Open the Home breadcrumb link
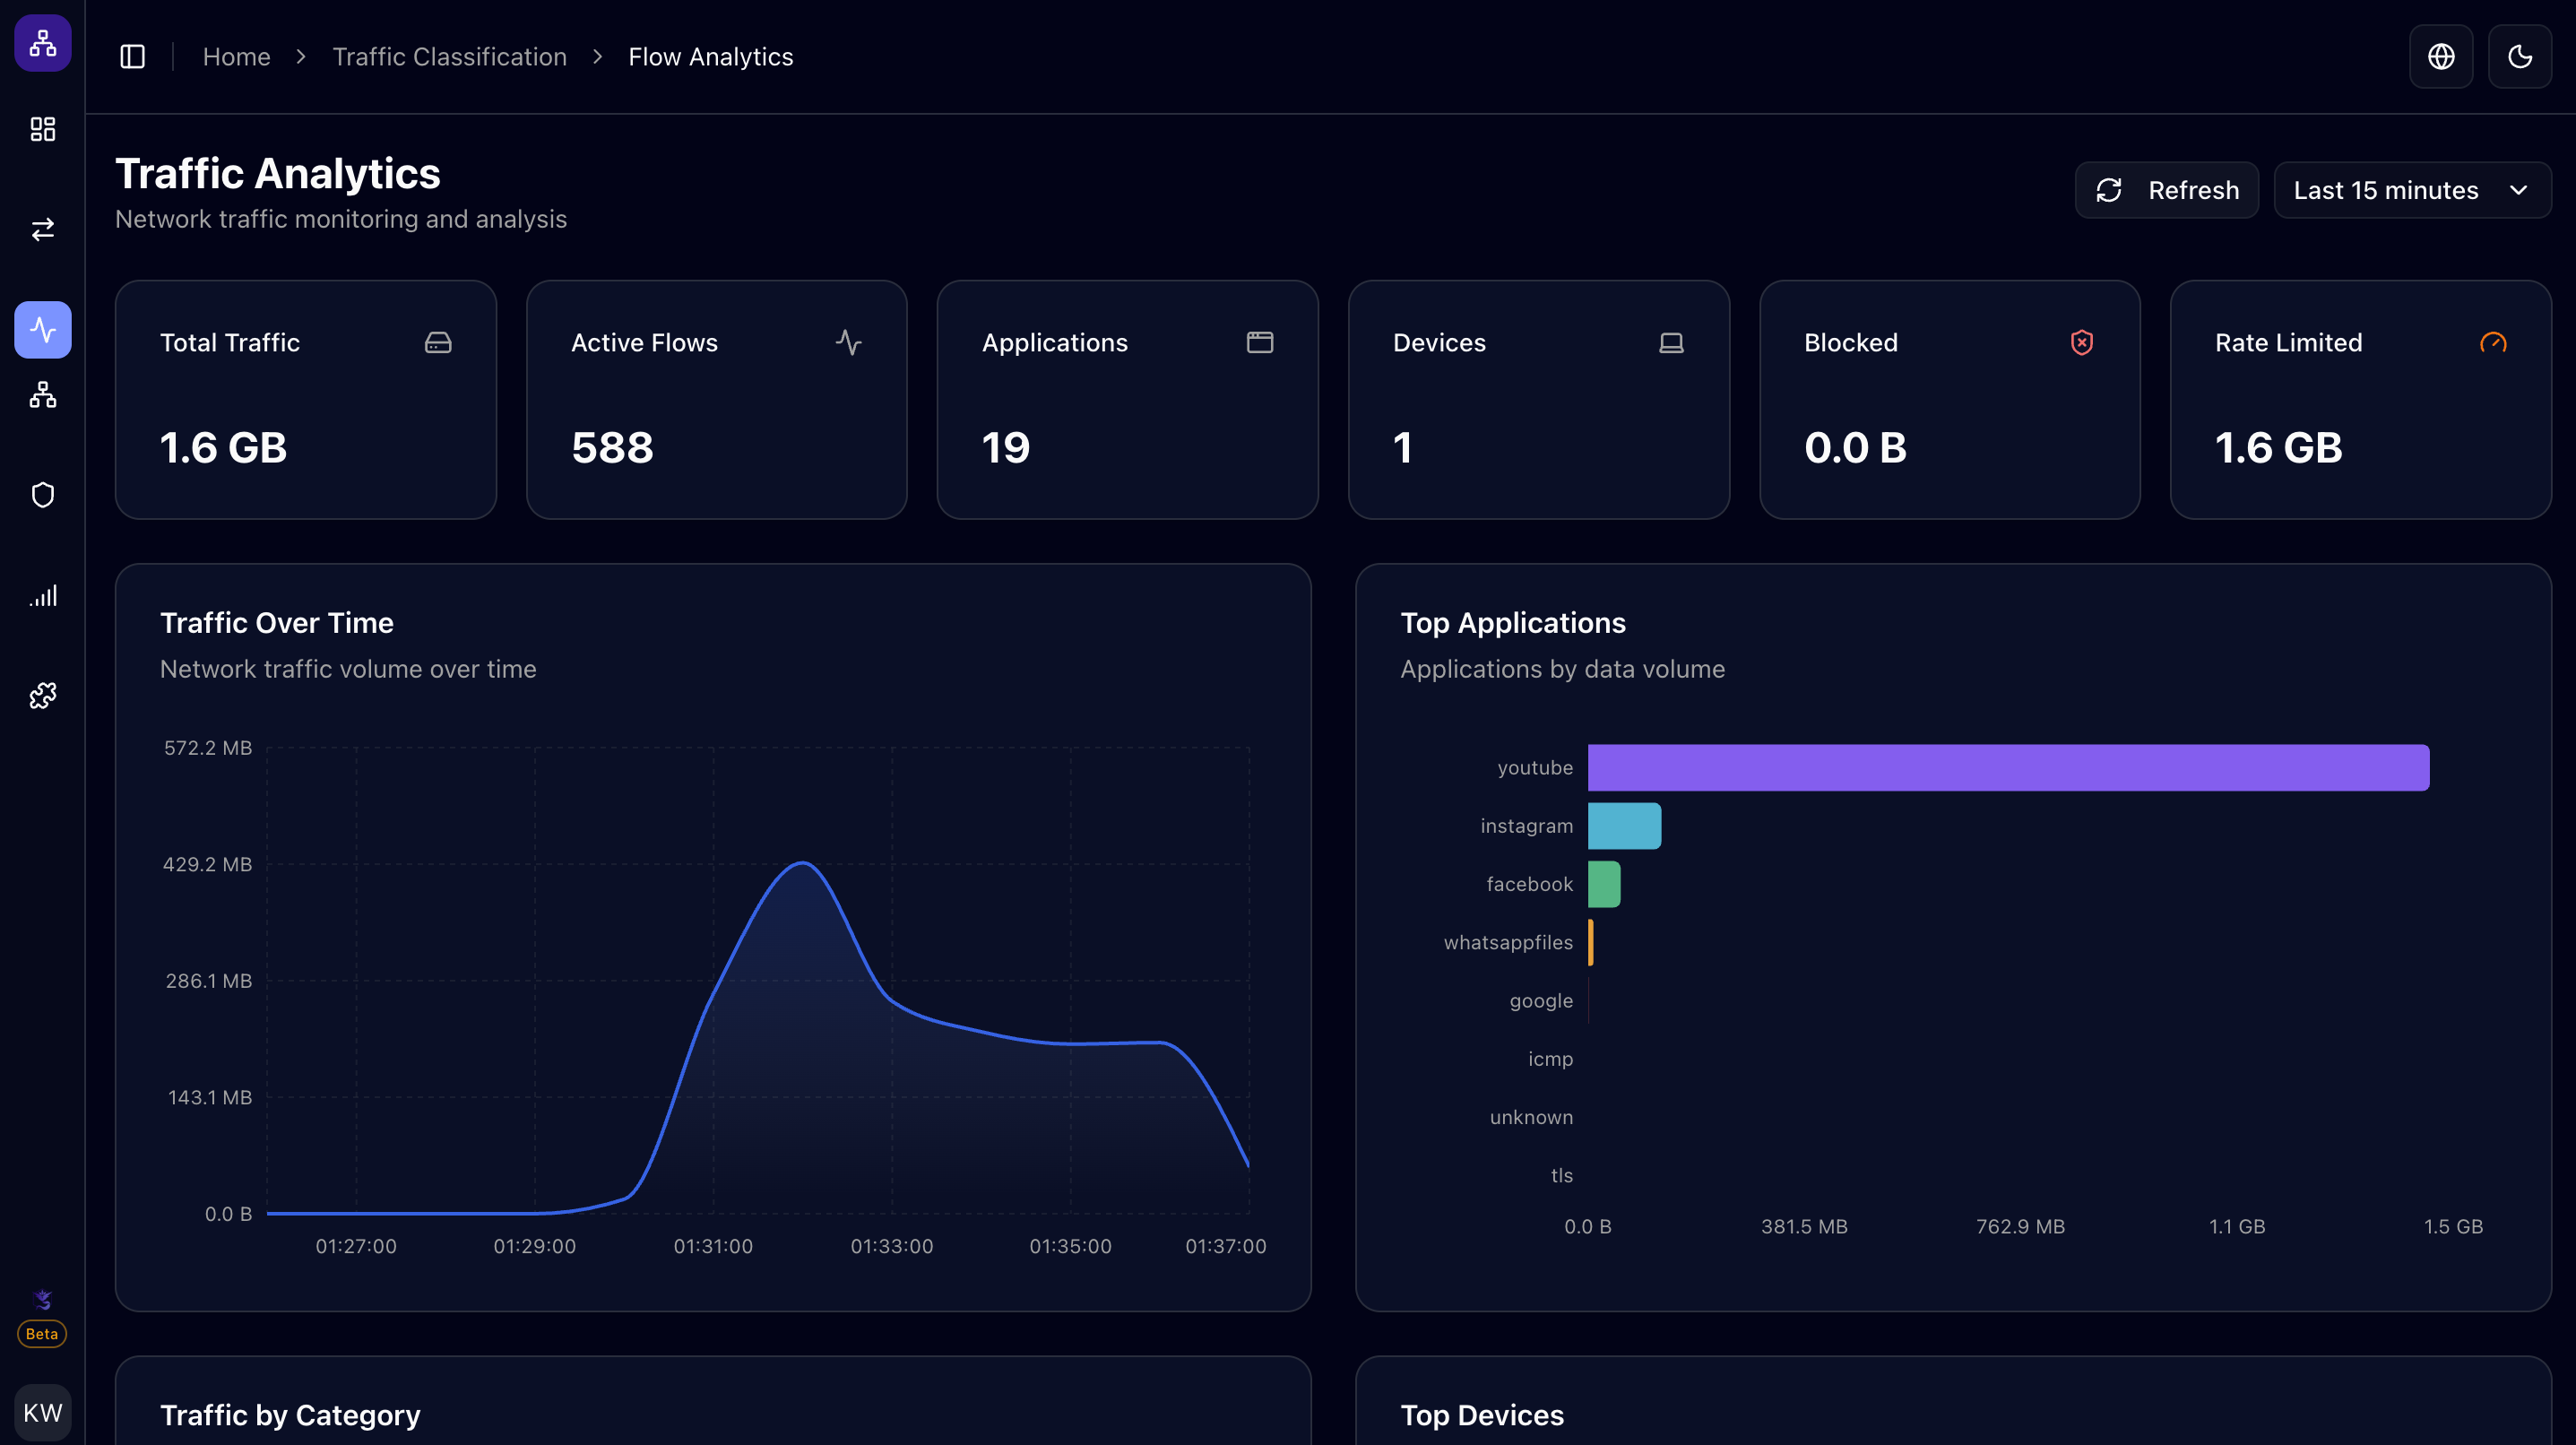Image resolution: width=2576 pixels, height=1445 pixels. 236,56
